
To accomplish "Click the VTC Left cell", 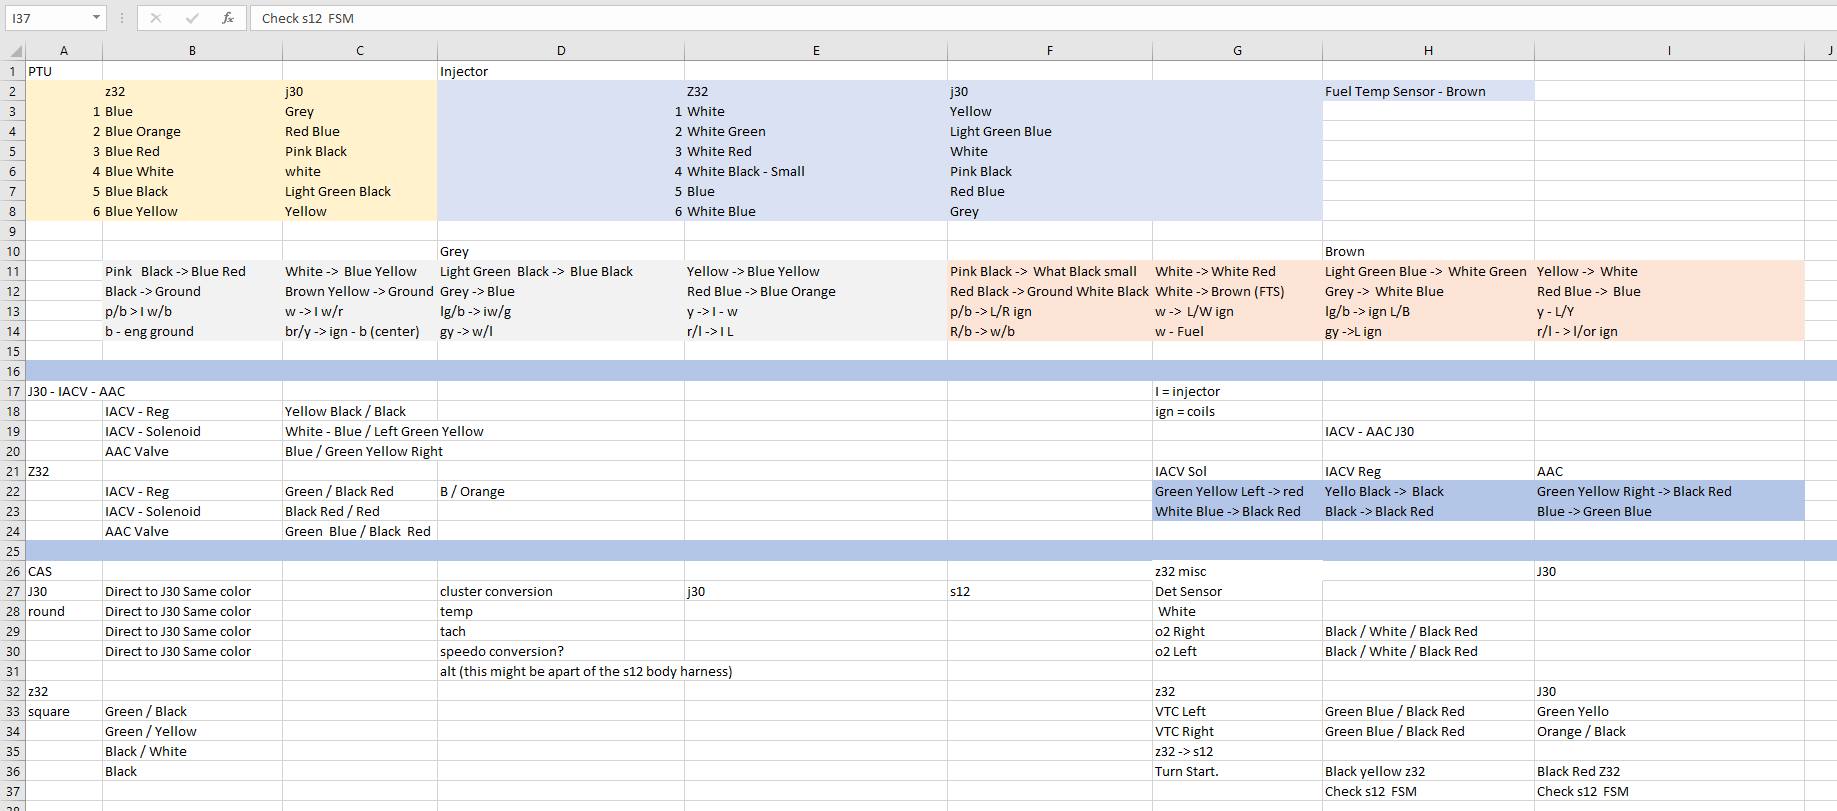I will click(x=1237, y=711).
